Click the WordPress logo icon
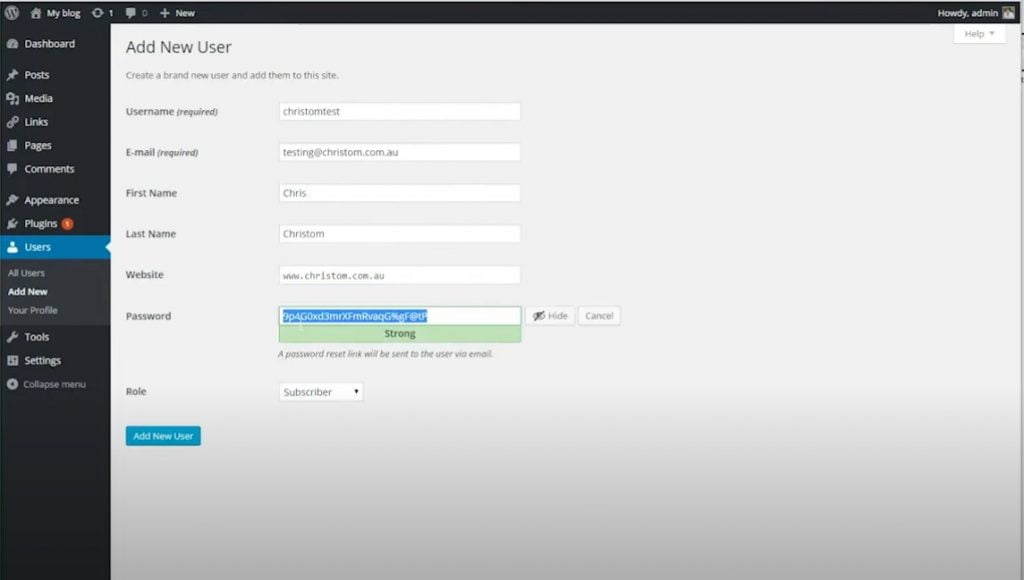 click(12, 13)
